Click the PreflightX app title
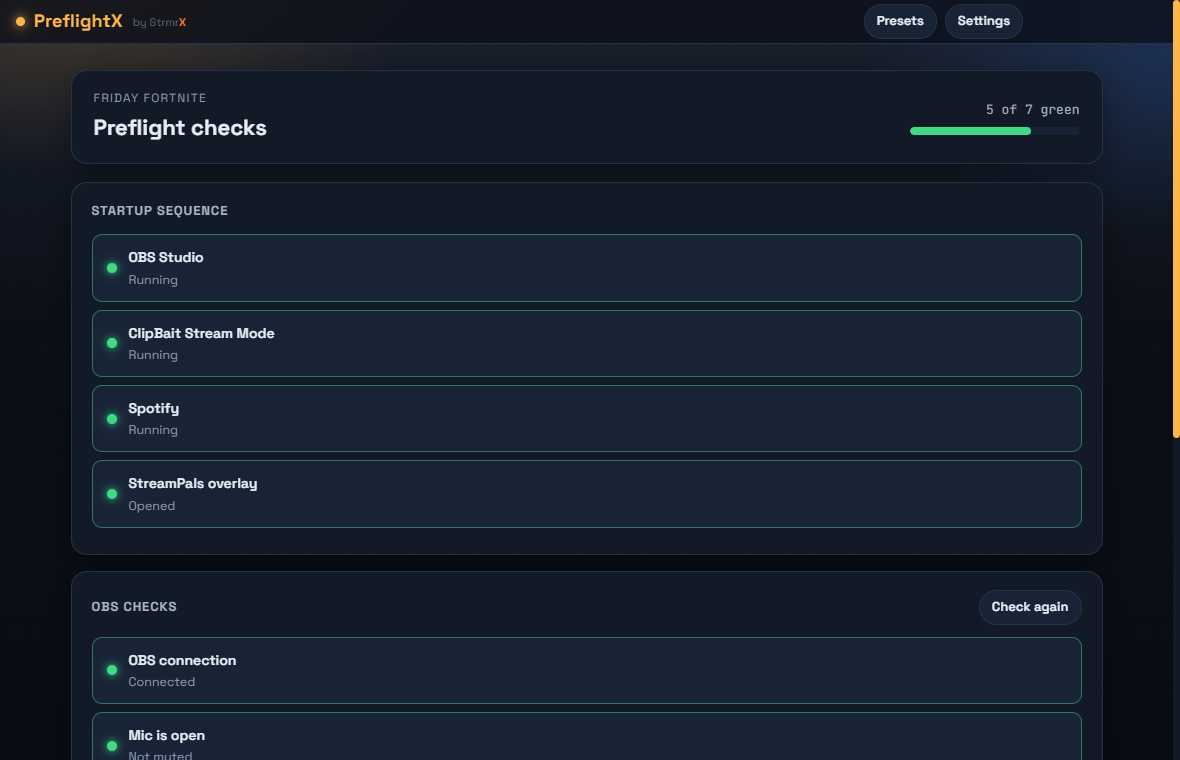 point(78,21)
